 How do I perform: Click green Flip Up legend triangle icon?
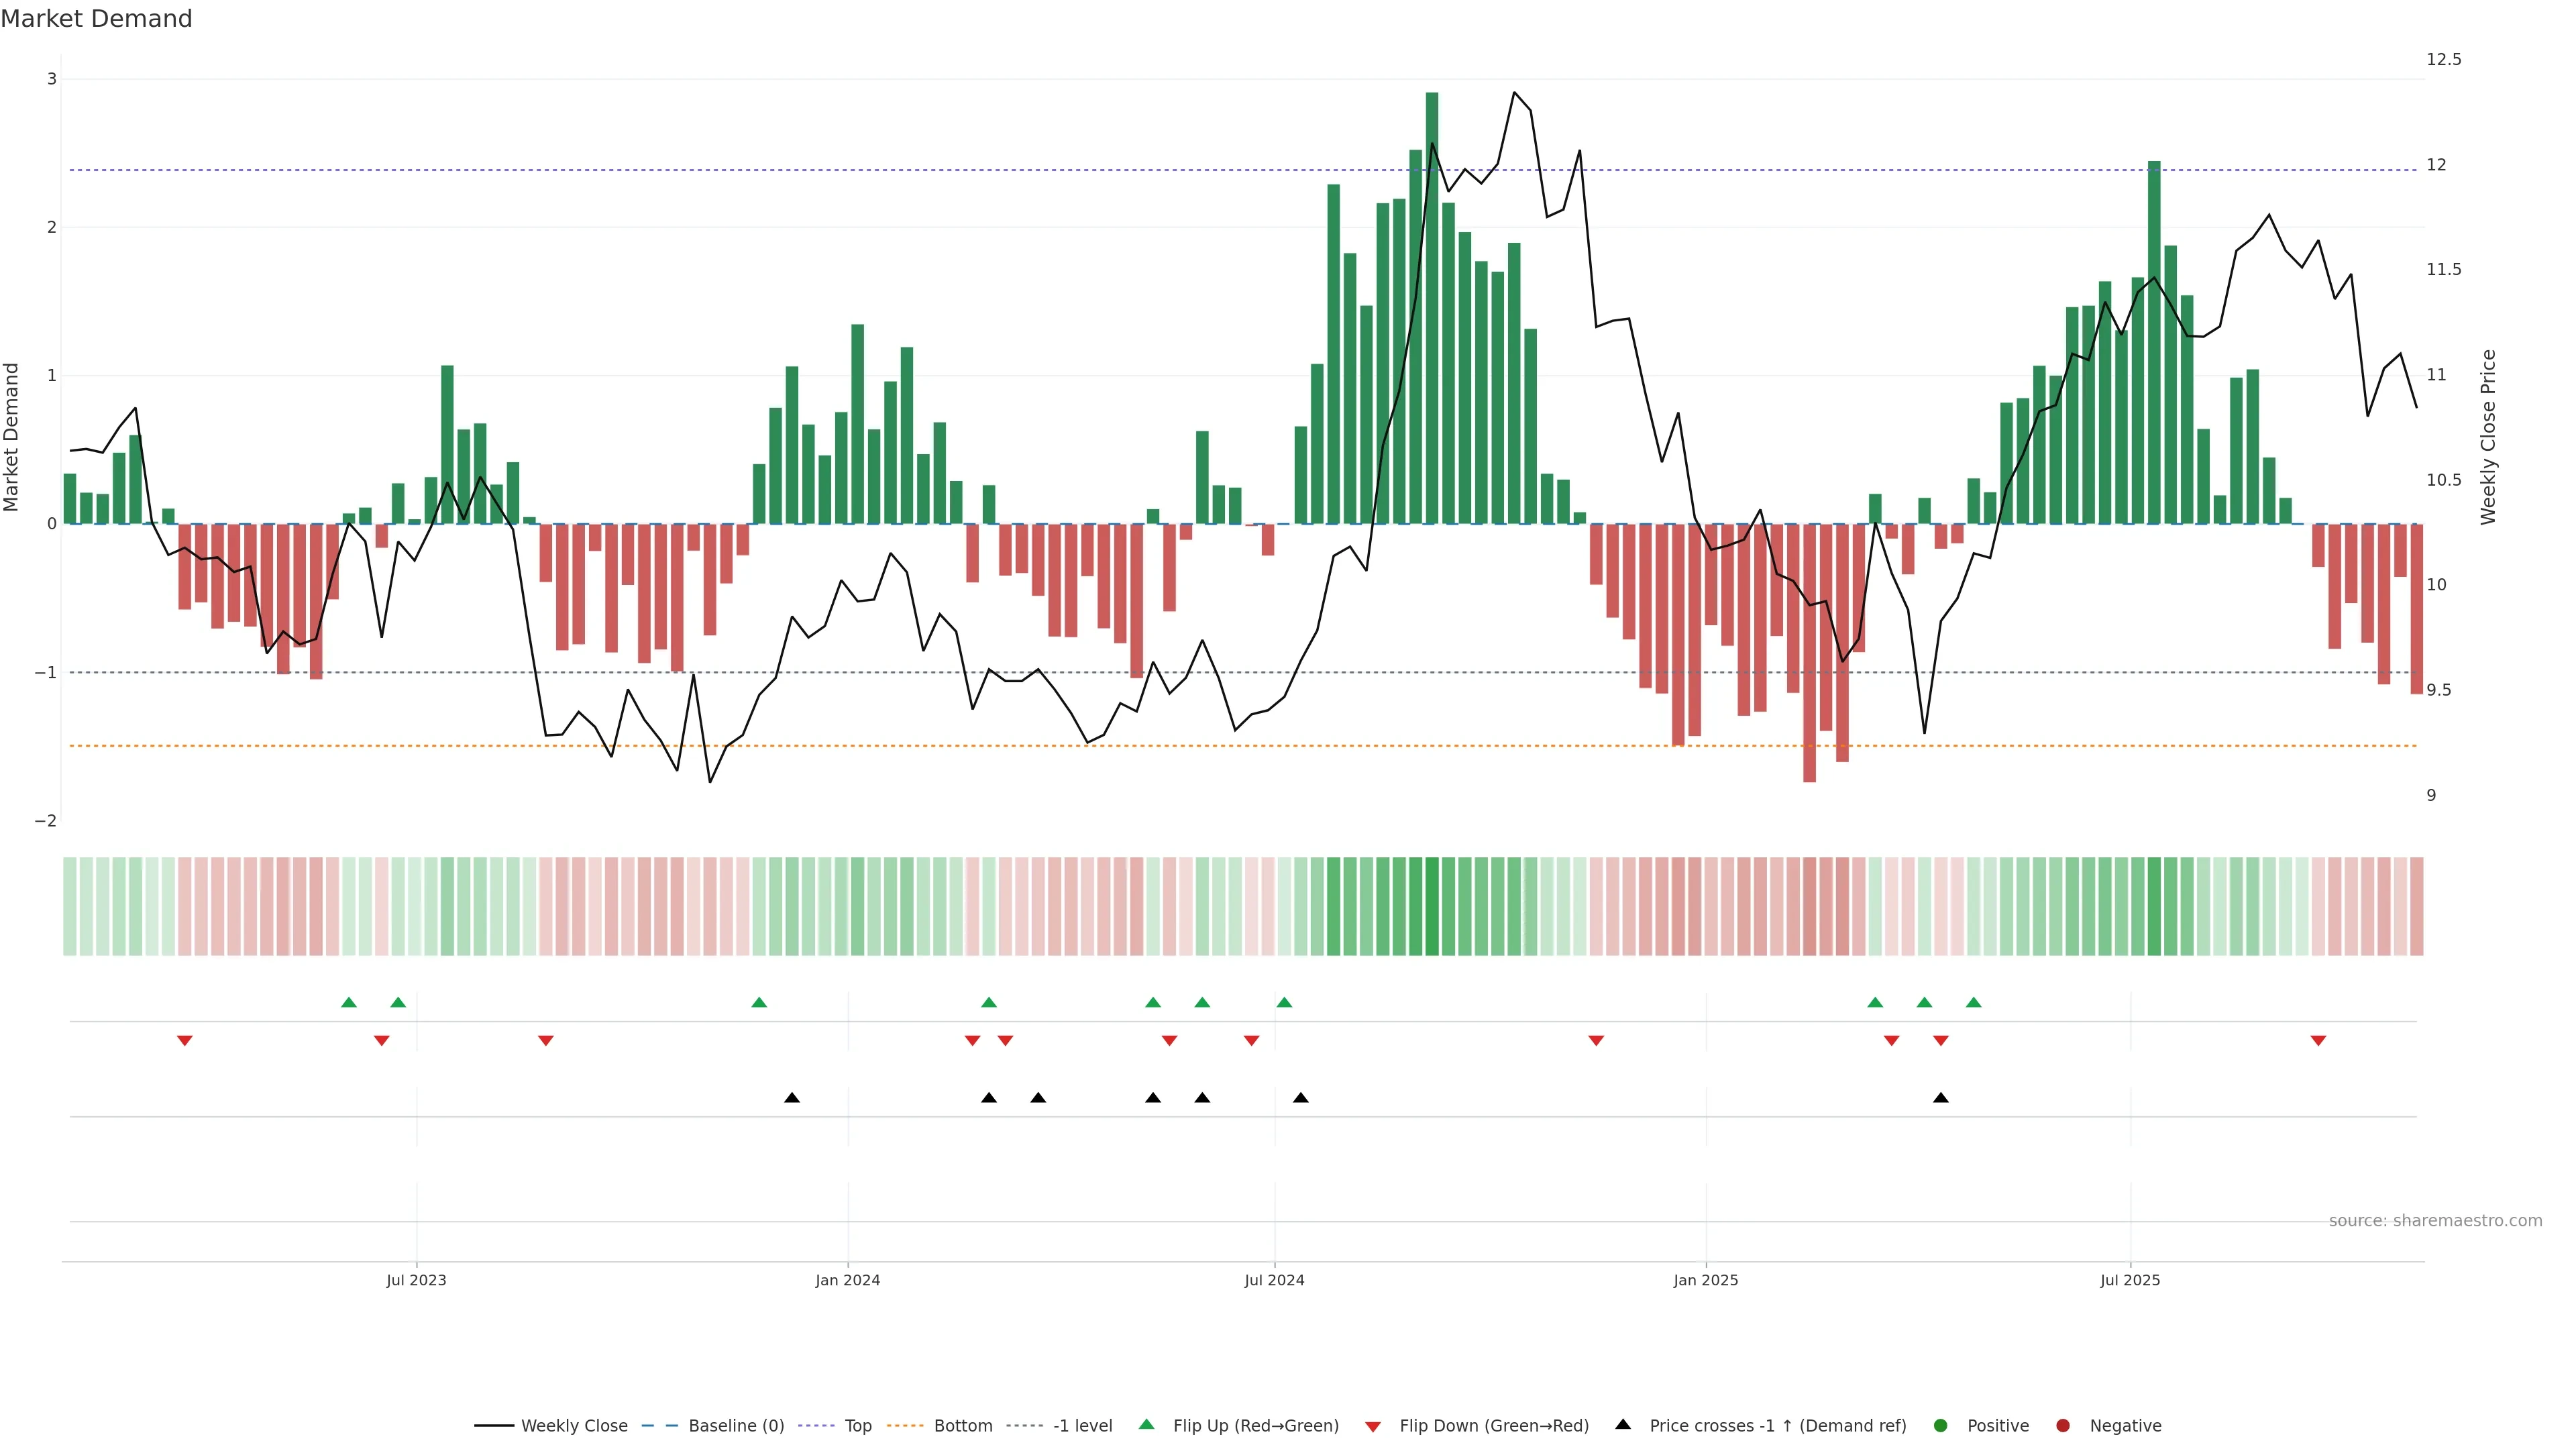(x=1147, y=1424)
